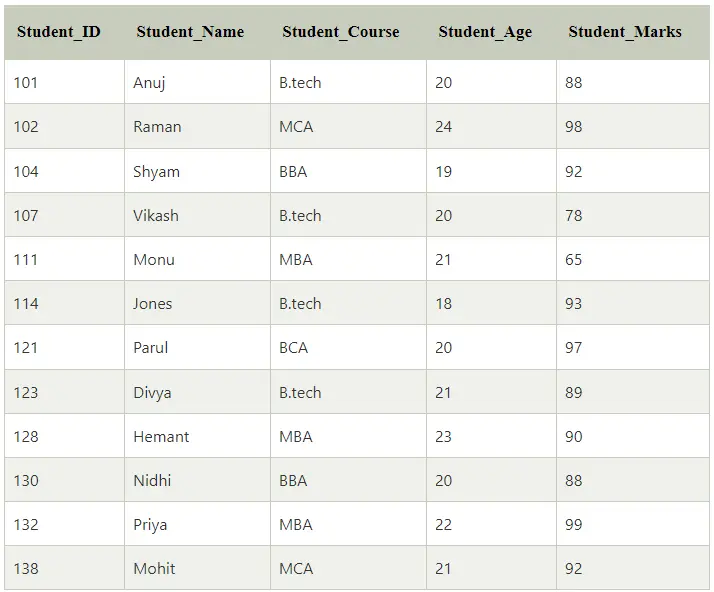Click the Student_Marks column header

coord(625,32)
